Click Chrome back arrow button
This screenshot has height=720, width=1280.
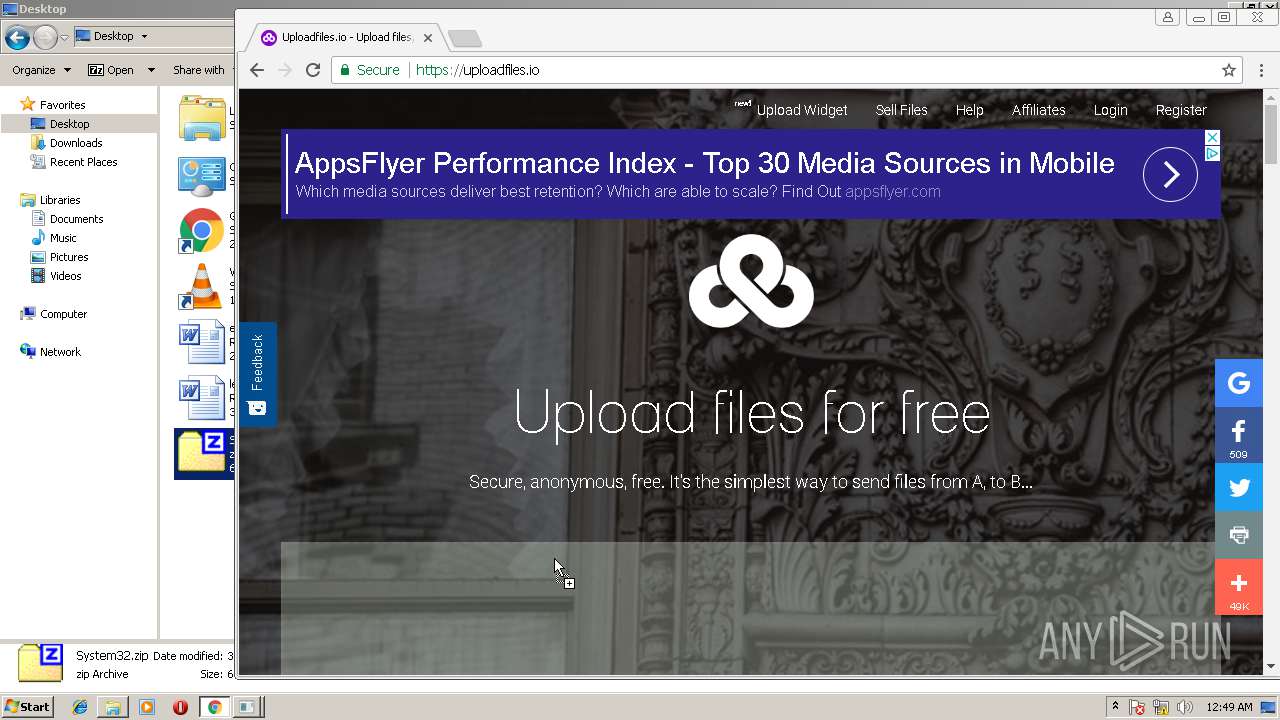coord(257,70)
